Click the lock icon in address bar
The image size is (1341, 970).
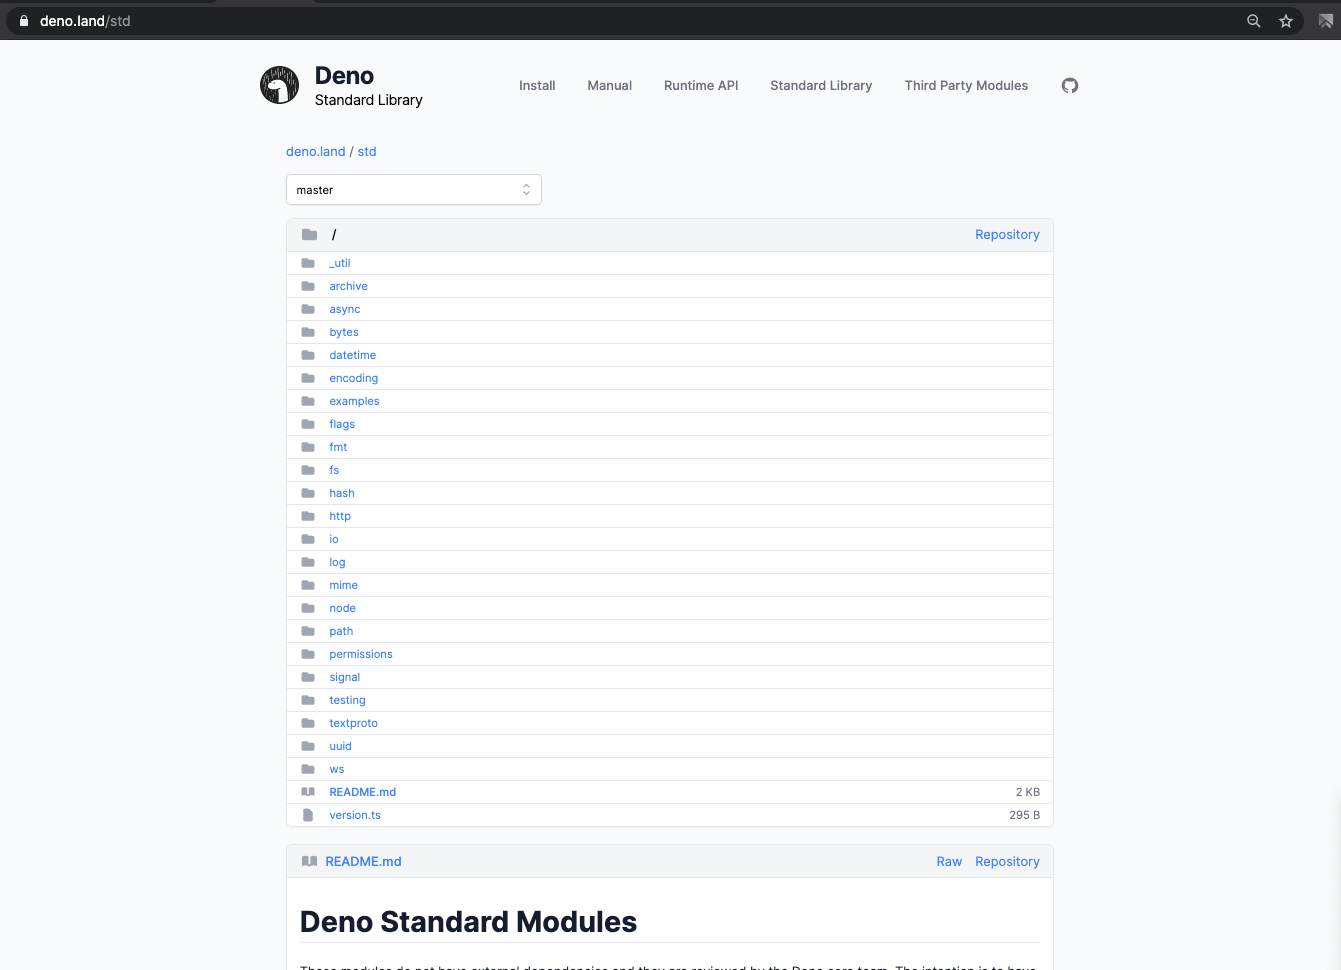pos(24,21)
